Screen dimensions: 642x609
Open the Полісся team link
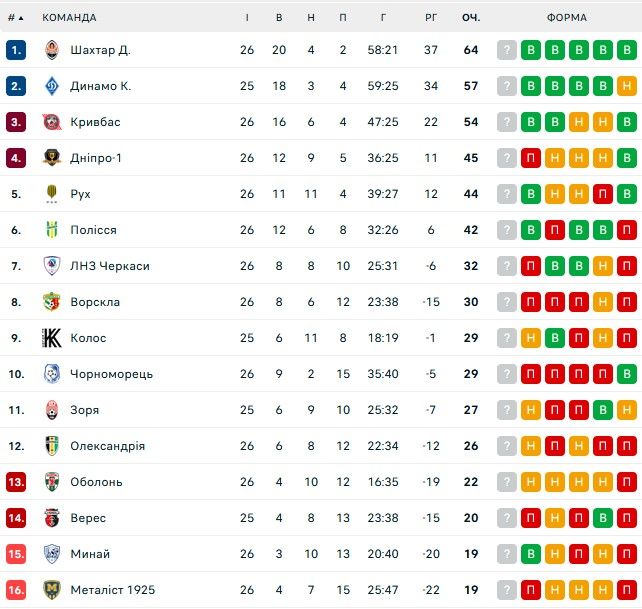click(93, 230)
